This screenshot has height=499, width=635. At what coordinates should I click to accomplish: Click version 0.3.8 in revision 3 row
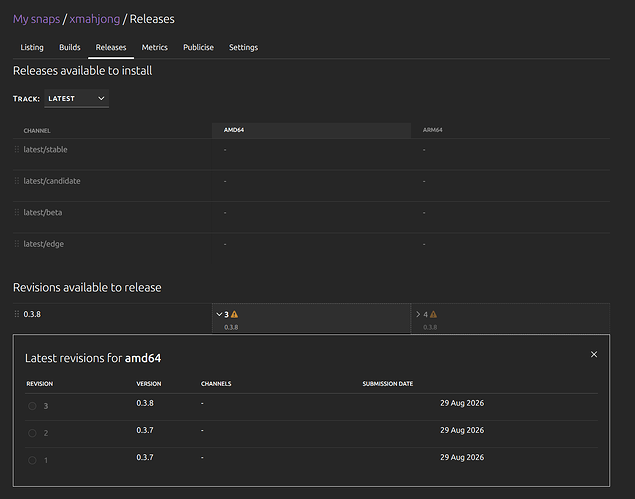[x=145, y=403]
